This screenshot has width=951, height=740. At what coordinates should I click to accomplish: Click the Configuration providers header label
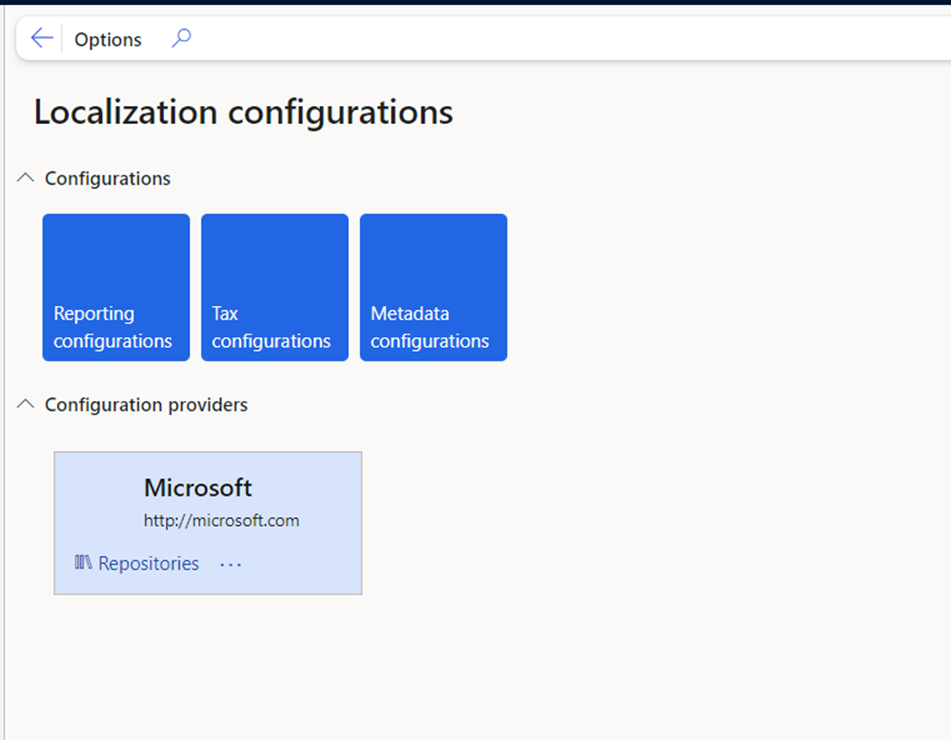(146, 405)
